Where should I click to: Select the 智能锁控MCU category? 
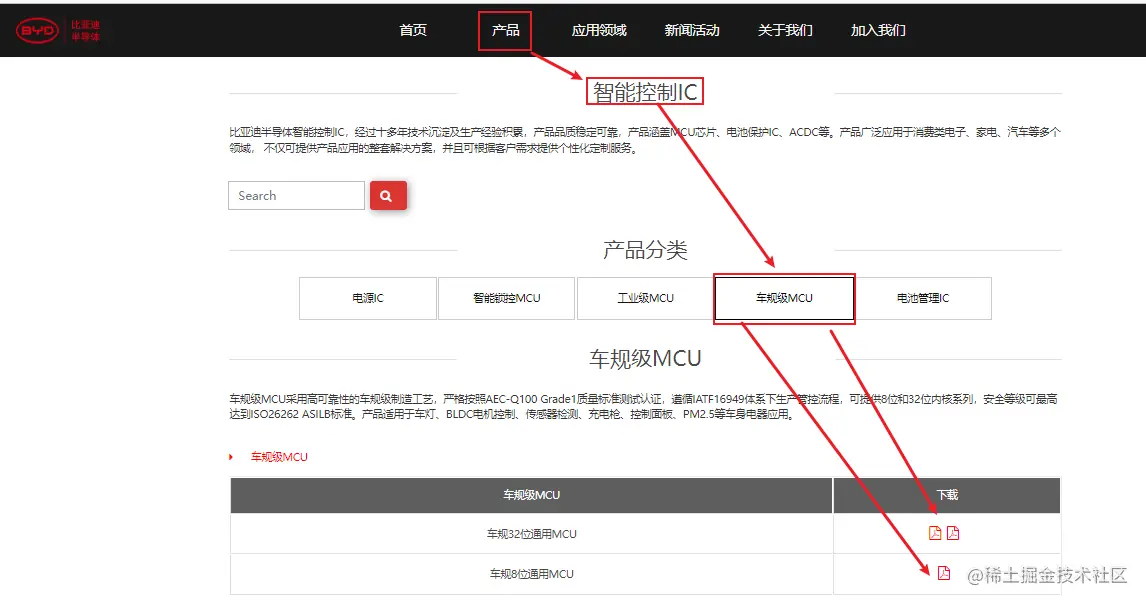click(506, 298)
